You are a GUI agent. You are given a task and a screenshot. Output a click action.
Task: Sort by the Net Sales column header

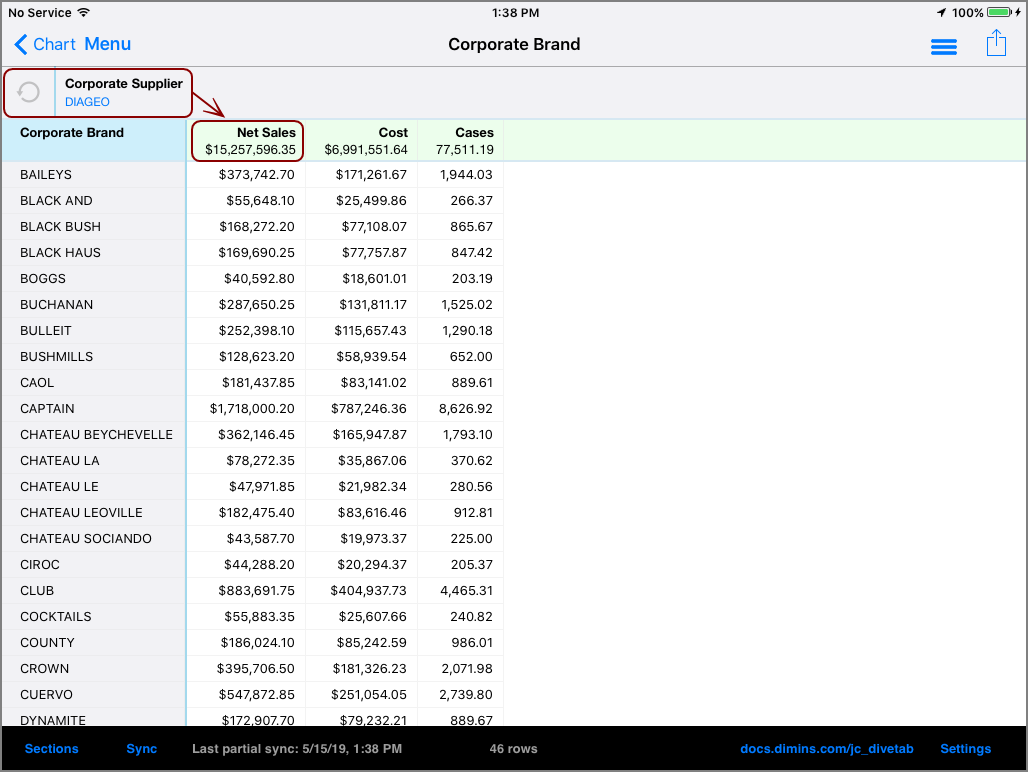(248, 141)
